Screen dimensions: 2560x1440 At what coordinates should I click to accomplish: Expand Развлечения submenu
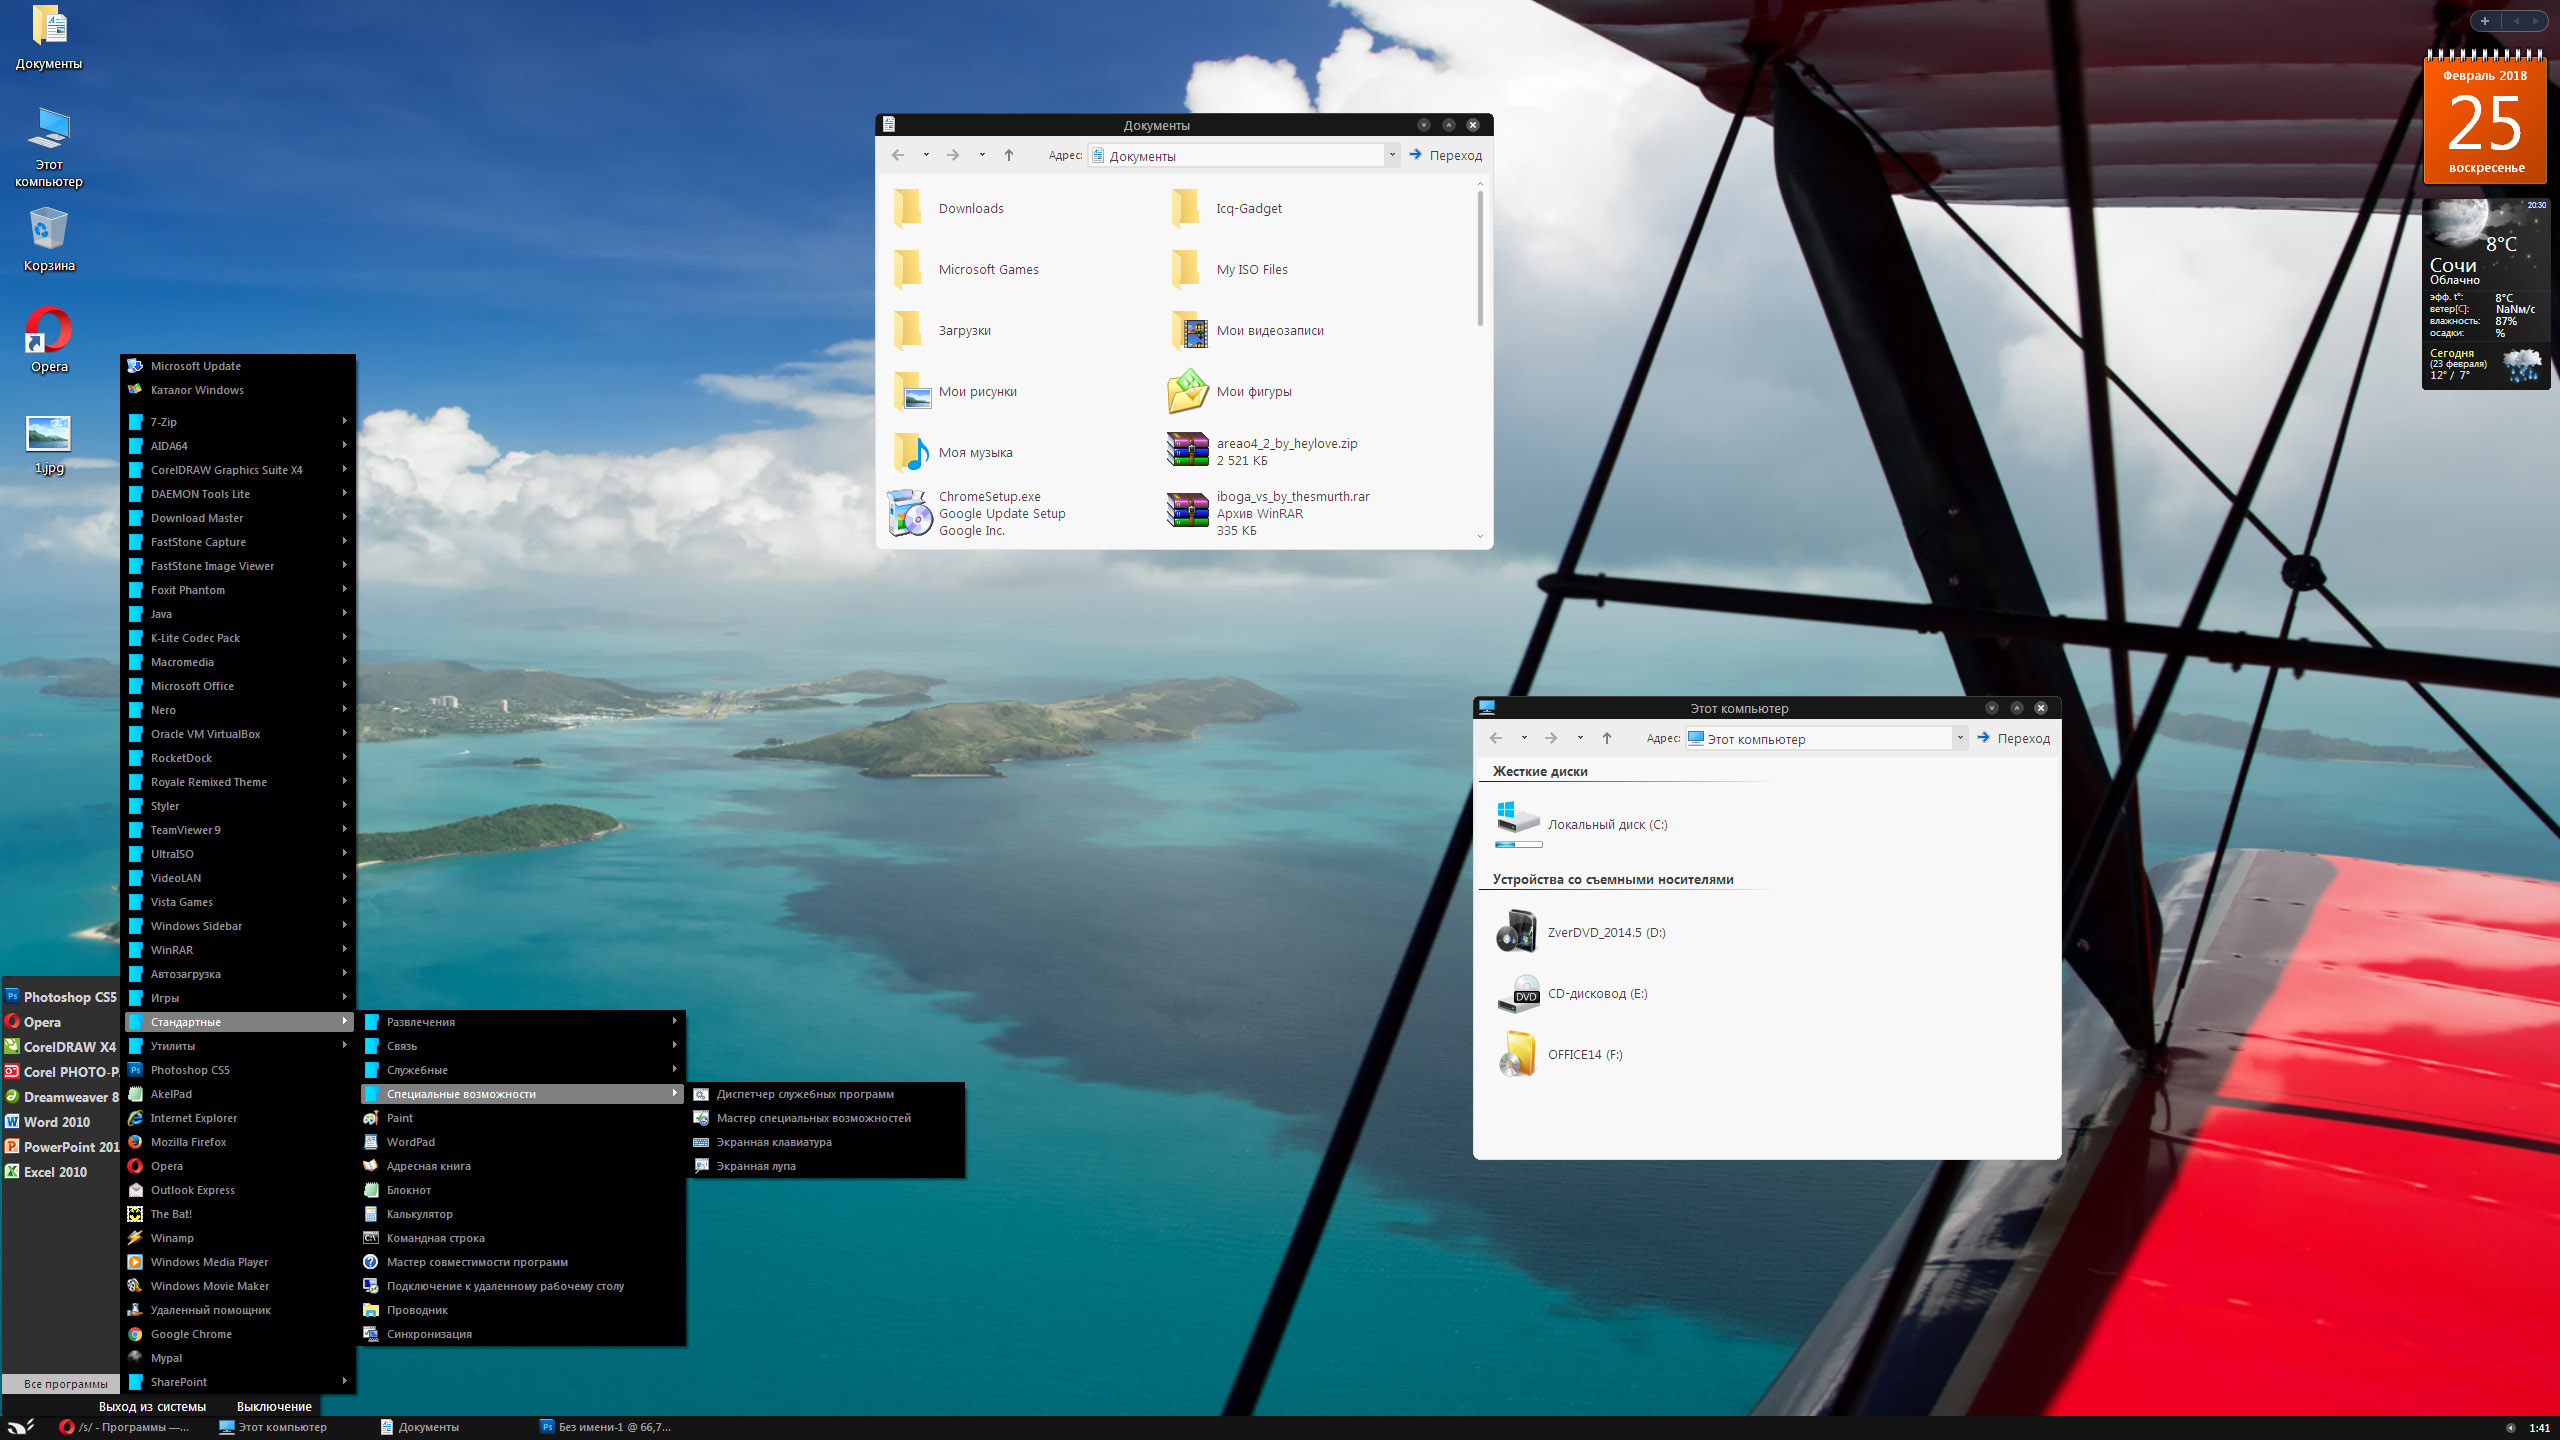click(522, 1022)
